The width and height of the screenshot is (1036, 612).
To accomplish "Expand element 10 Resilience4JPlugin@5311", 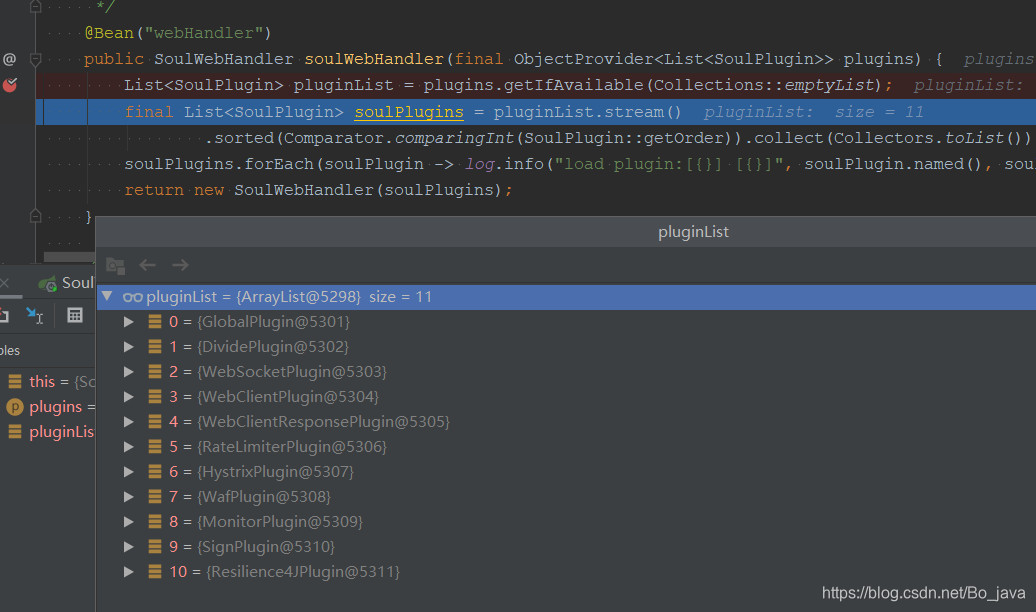I will pyautogui.click(x=129, y=572).
